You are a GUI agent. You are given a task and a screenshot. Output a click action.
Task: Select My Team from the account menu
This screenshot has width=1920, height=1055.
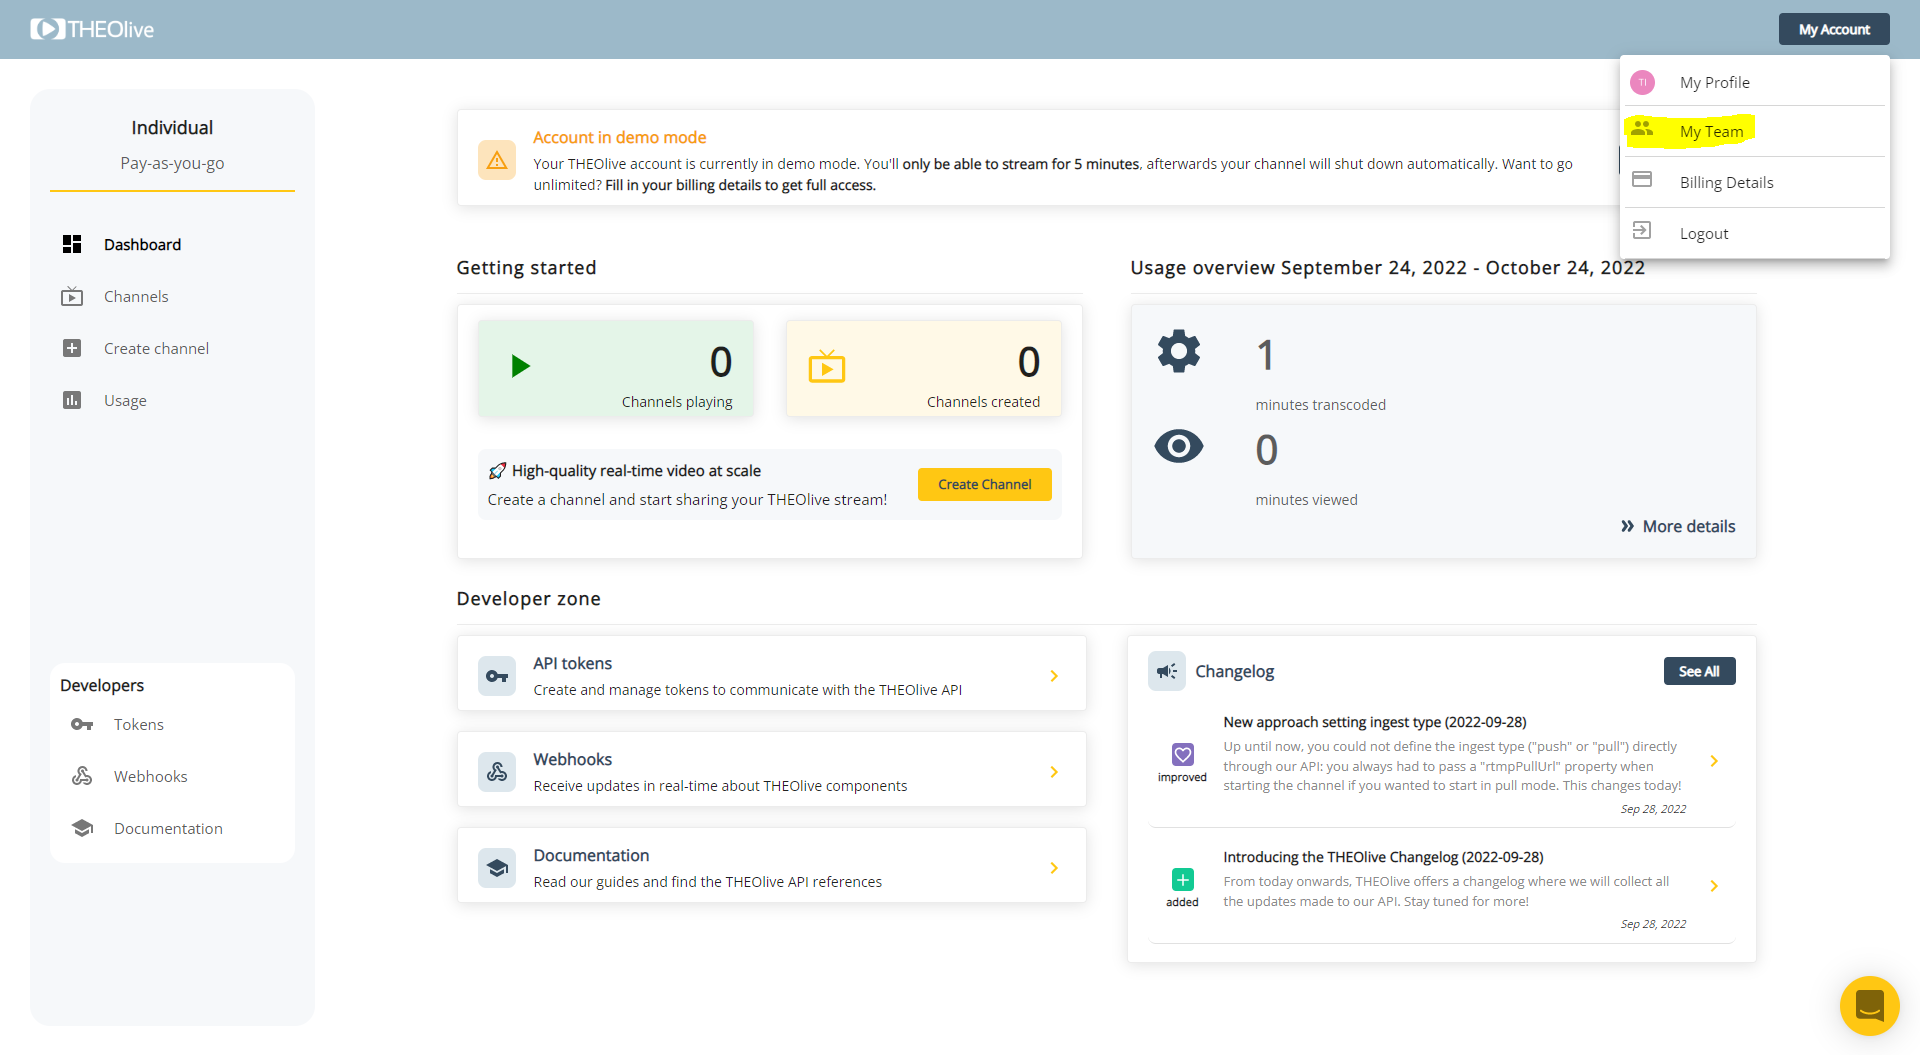pyautogui.click(x=1711, y=132)
